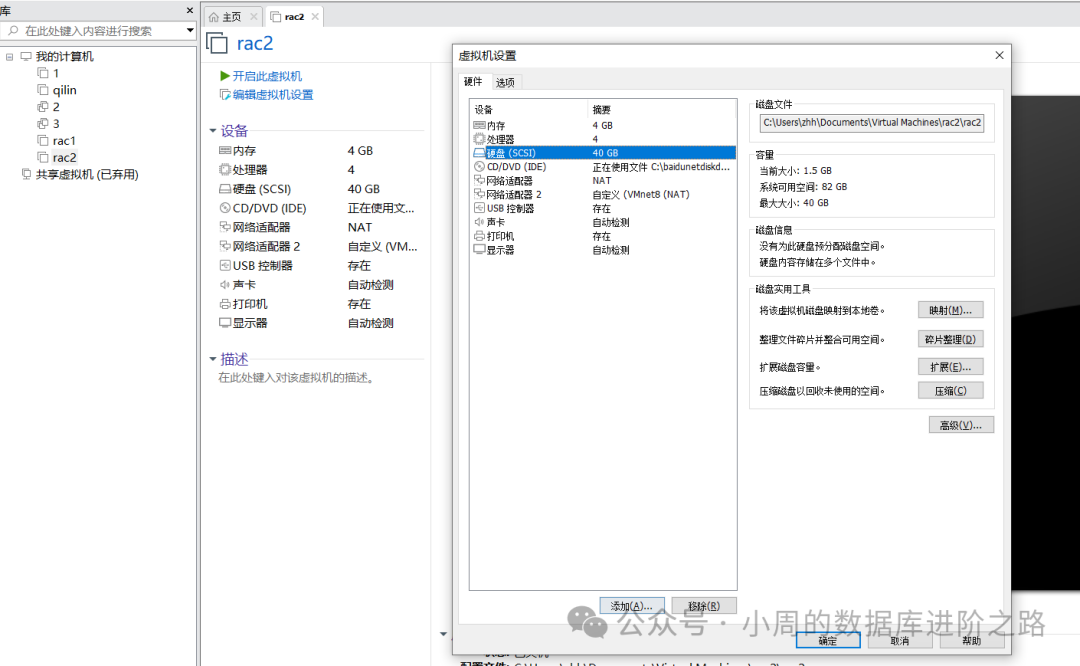Click the green play icon to power on VM

pos(225,76)
